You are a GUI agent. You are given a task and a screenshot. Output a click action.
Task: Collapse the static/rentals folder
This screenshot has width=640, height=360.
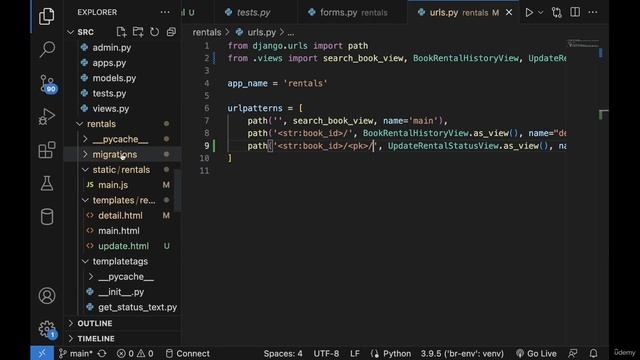122,169
